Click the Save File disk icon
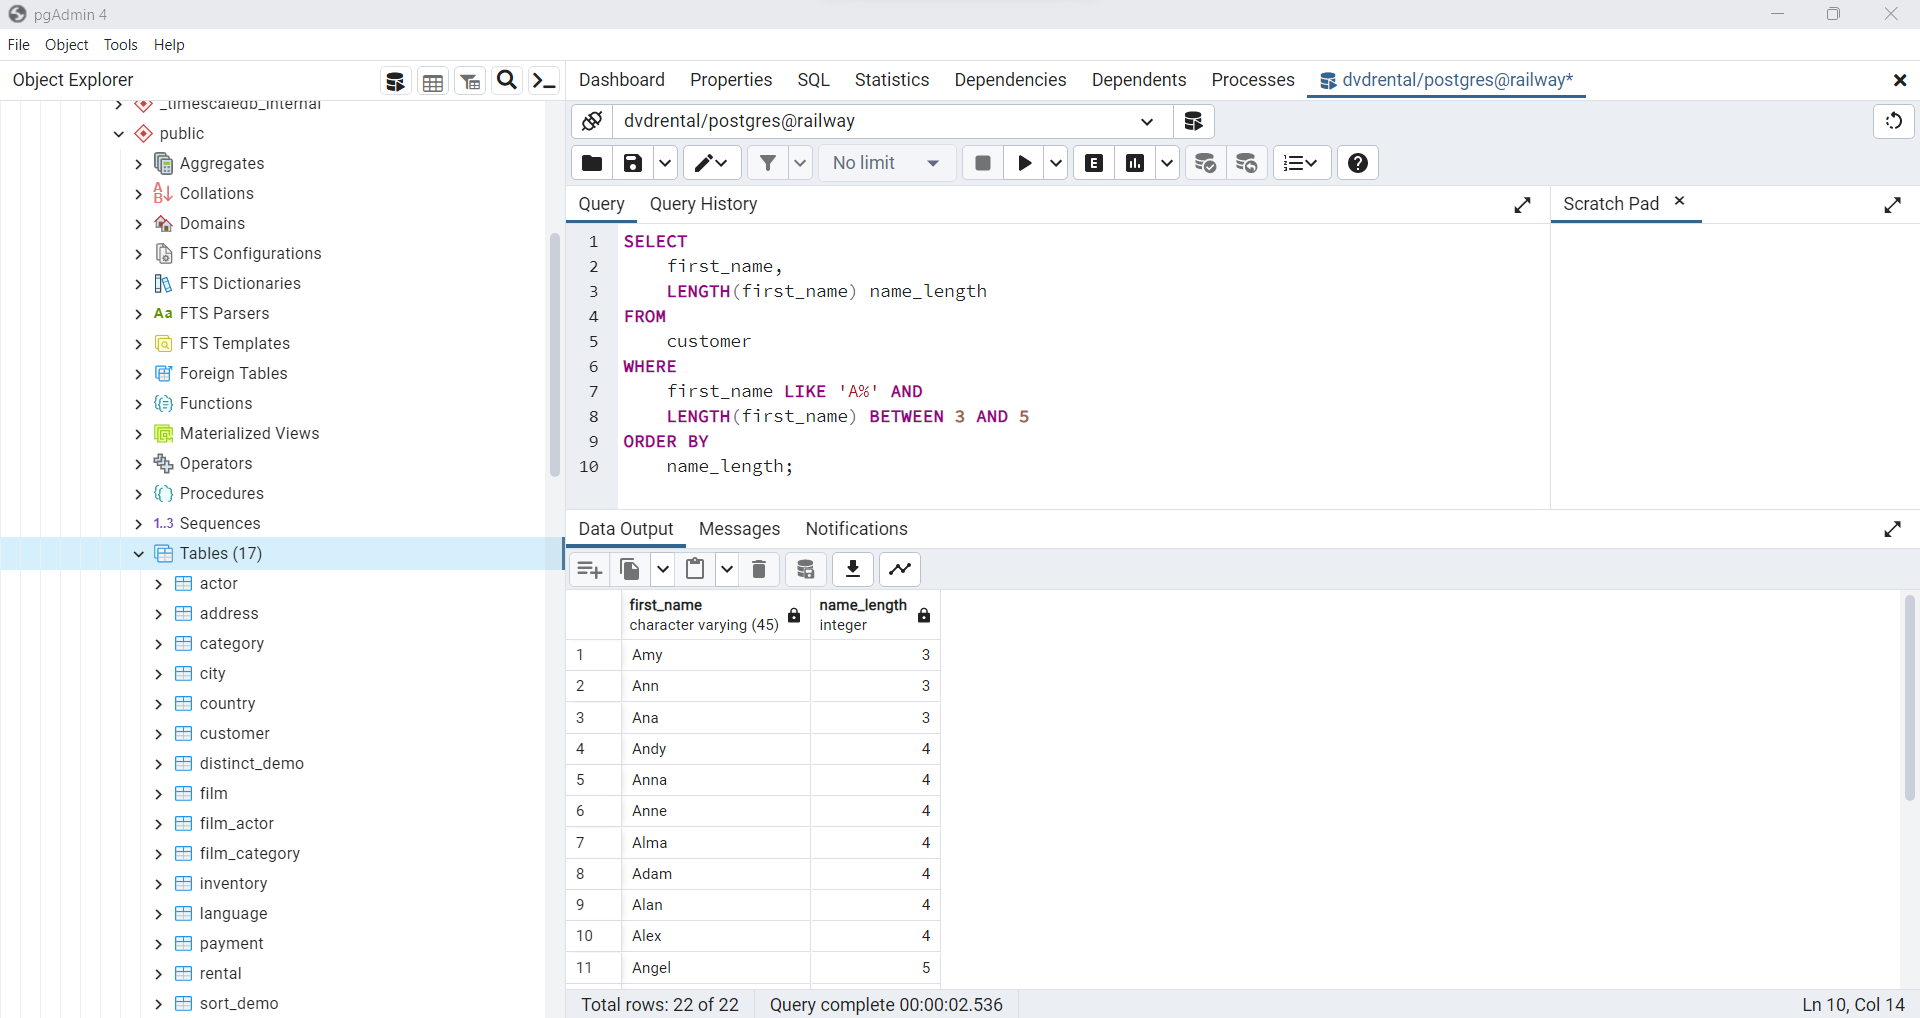 [633, 163]
